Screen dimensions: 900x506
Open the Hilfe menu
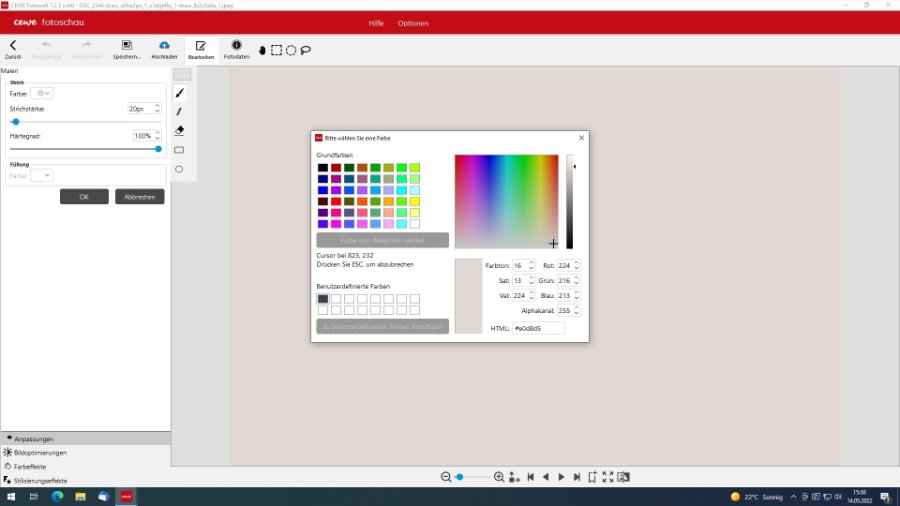(376, 24)
